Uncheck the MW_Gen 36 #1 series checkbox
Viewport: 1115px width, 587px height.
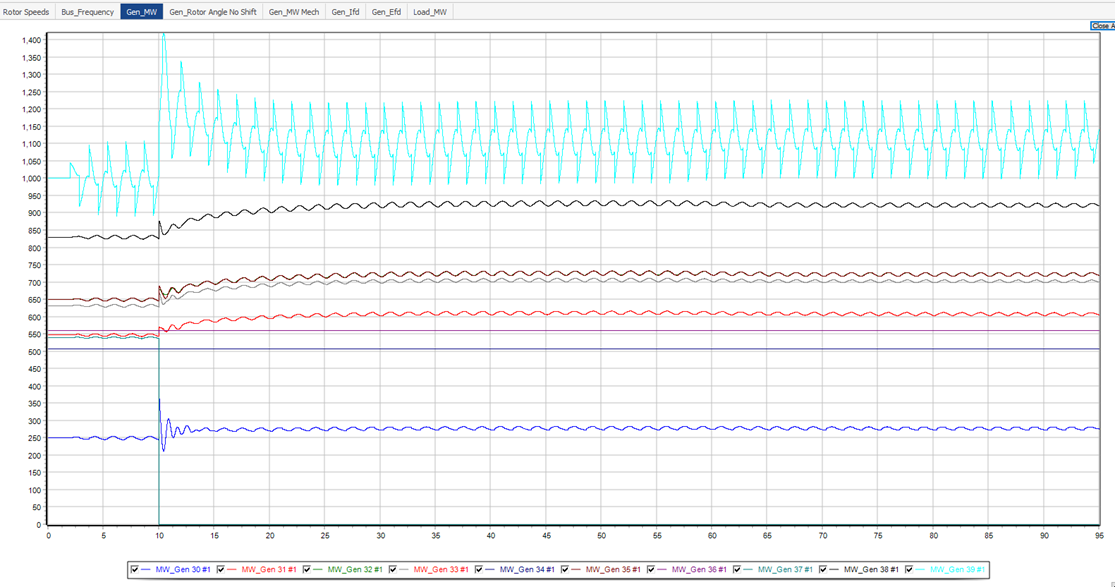point(651,569)
